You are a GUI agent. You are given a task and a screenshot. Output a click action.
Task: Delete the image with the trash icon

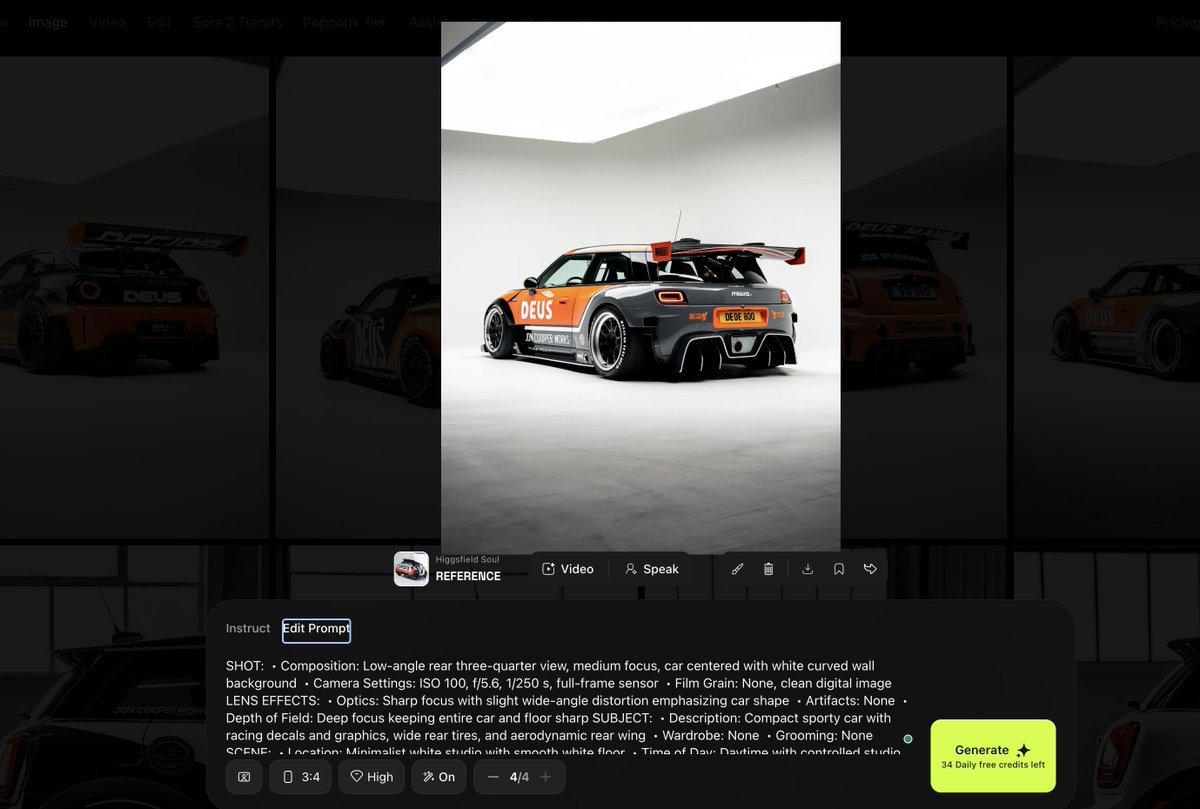click(x=768, y=569)
